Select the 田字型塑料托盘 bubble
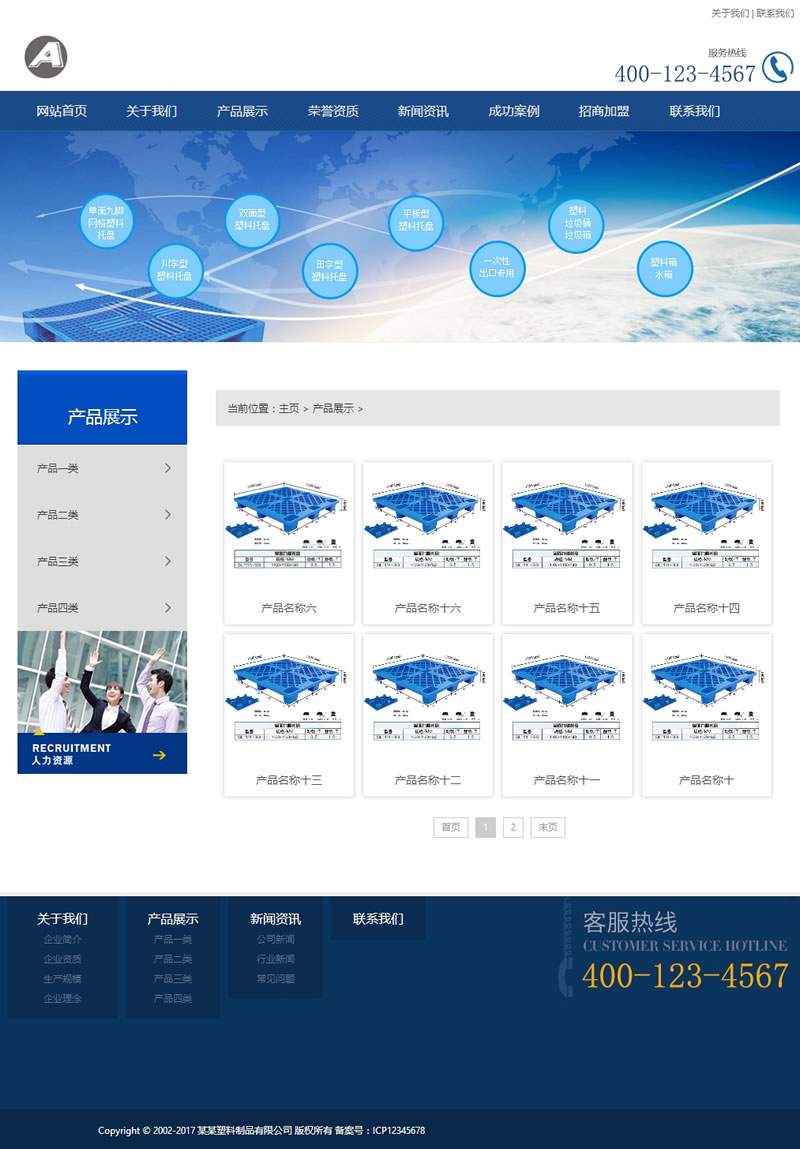The width and height of the screenshot is (800, 1149). click(330, 271)
